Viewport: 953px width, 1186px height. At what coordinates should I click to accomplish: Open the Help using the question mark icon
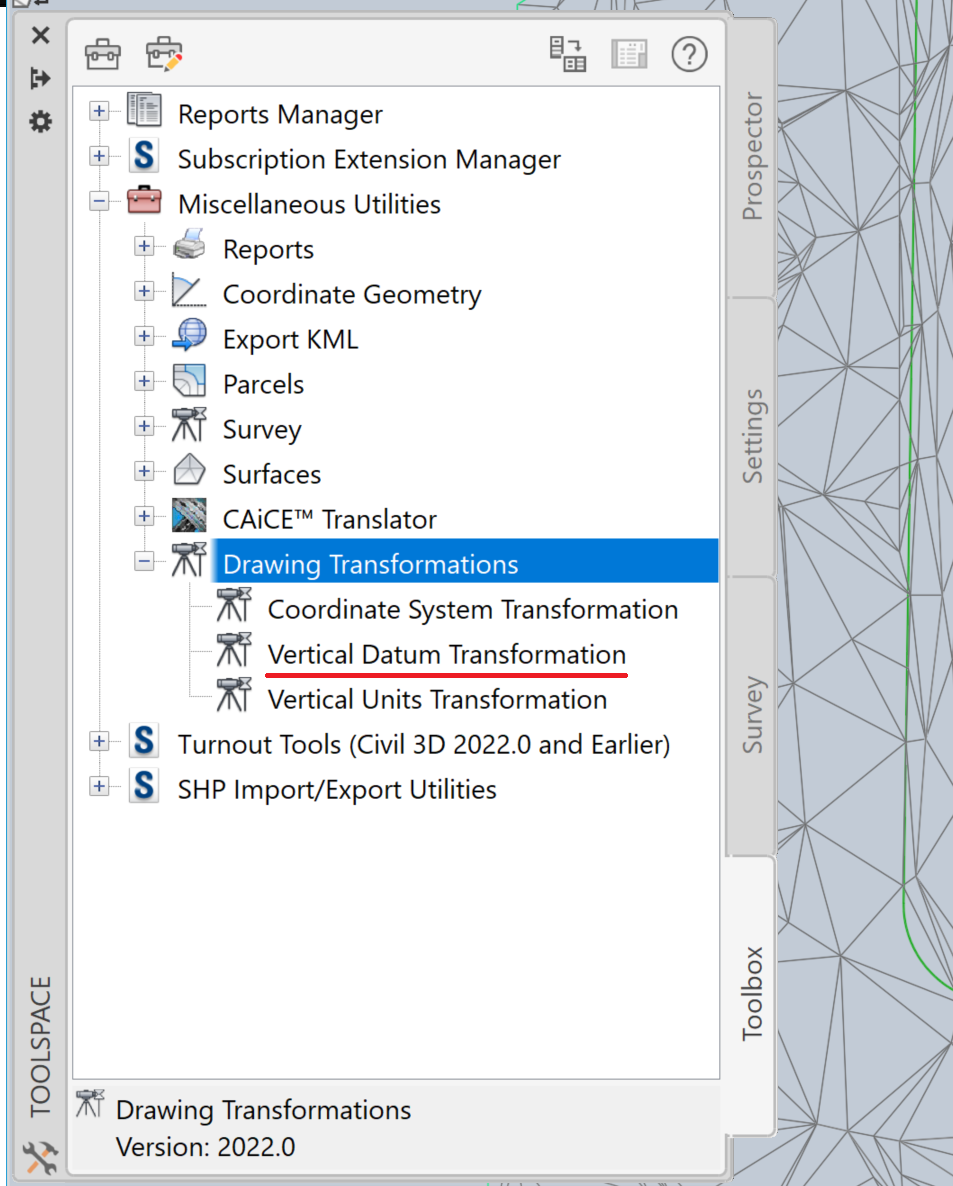point(689,55)
